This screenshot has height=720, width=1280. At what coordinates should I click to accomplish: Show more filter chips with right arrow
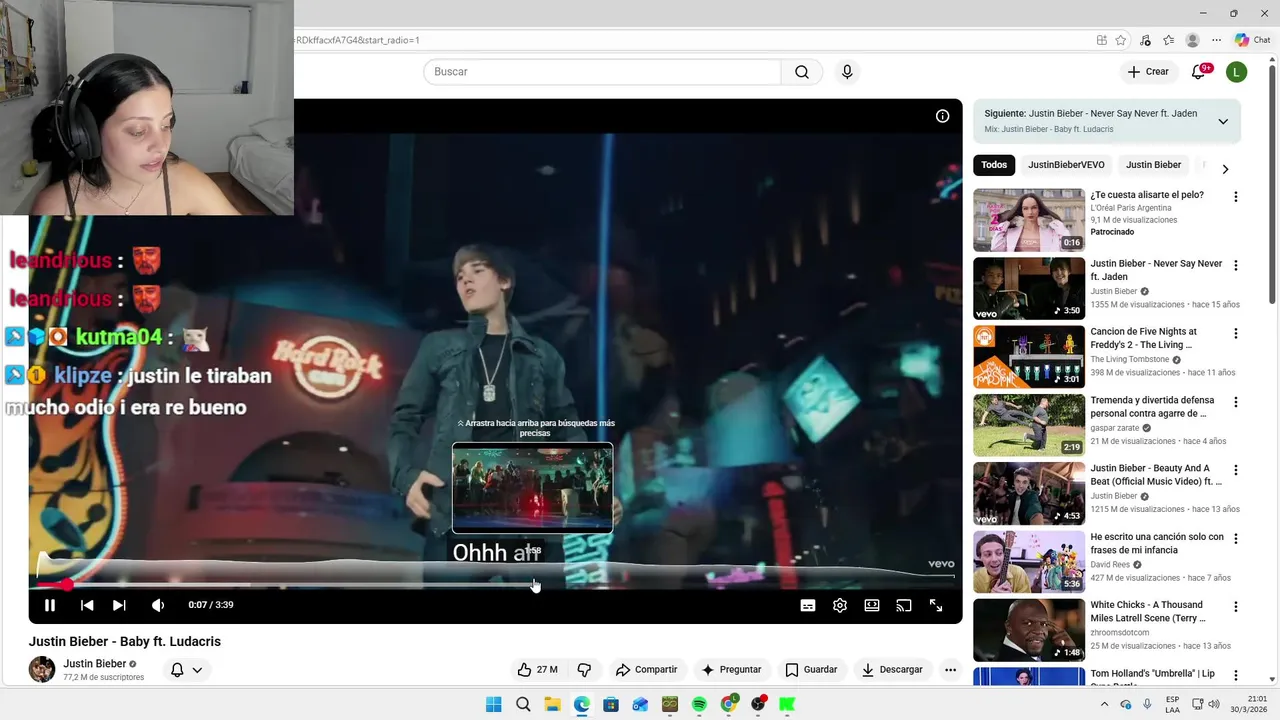(x=1225, y=169)
